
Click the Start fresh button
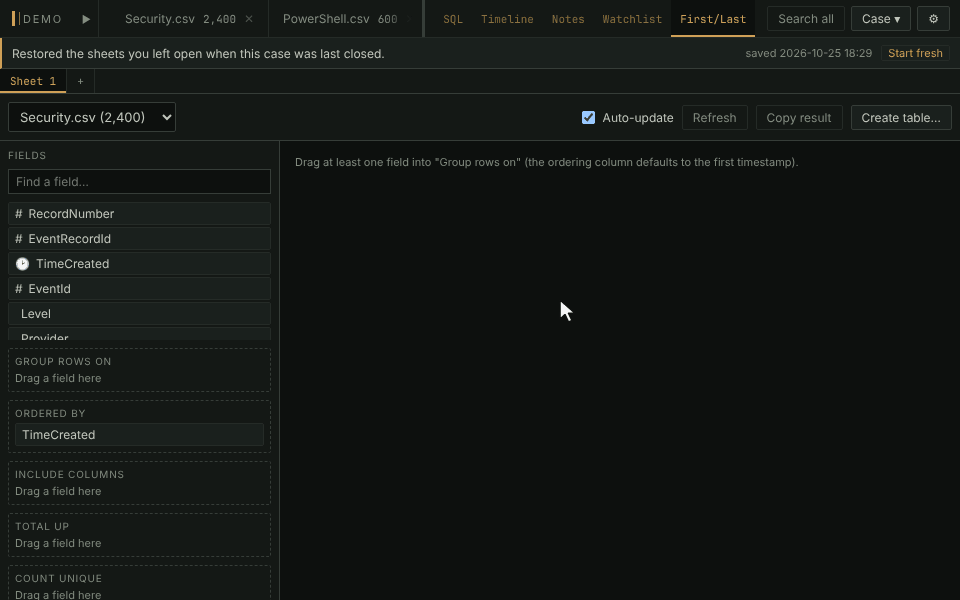point(915,53)
